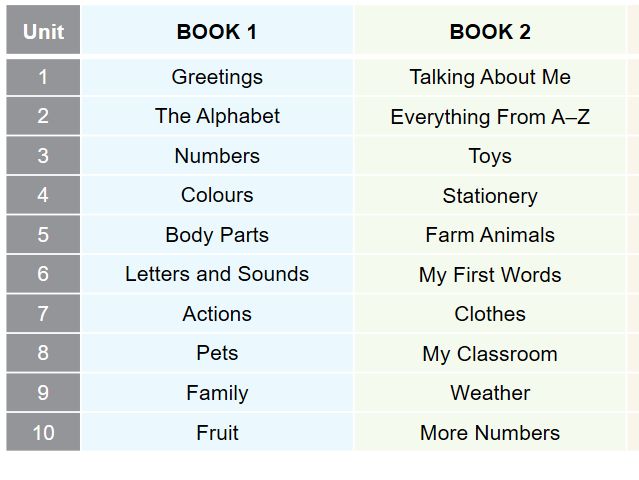This screenshot has height=480, width=639.
Task: Click the Toys cell
Action: pyautogui.click(x=490, y=156)
